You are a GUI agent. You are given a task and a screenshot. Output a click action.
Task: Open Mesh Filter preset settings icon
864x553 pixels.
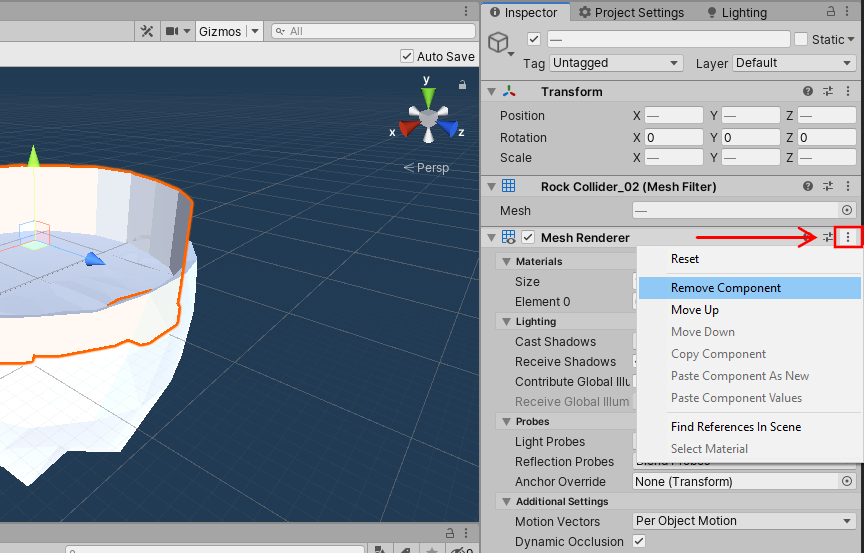point(828,186)
